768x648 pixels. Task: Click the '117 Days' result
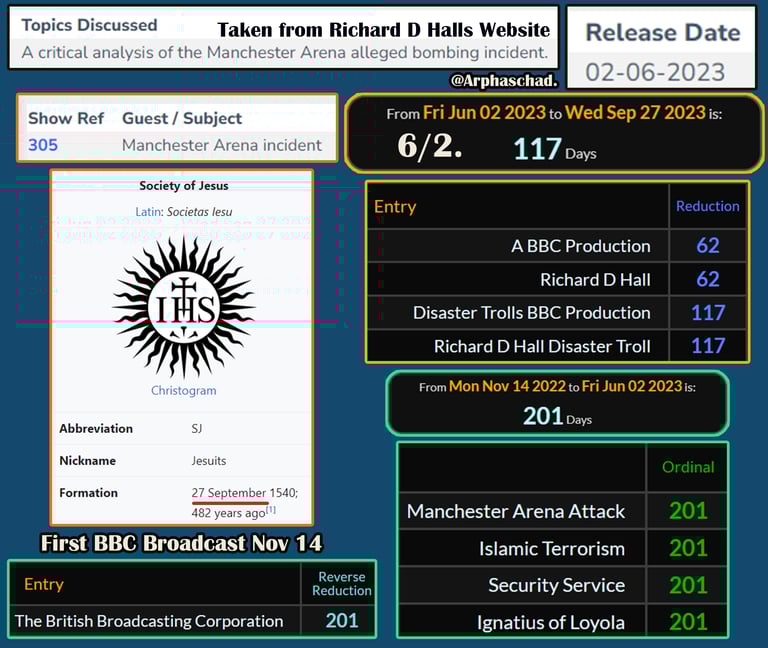[555, 149]
